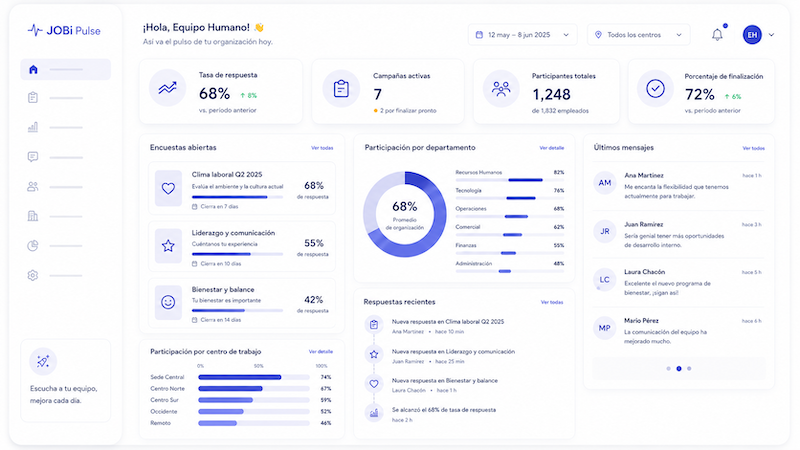Go to last messages page dot

pos(689,368)
